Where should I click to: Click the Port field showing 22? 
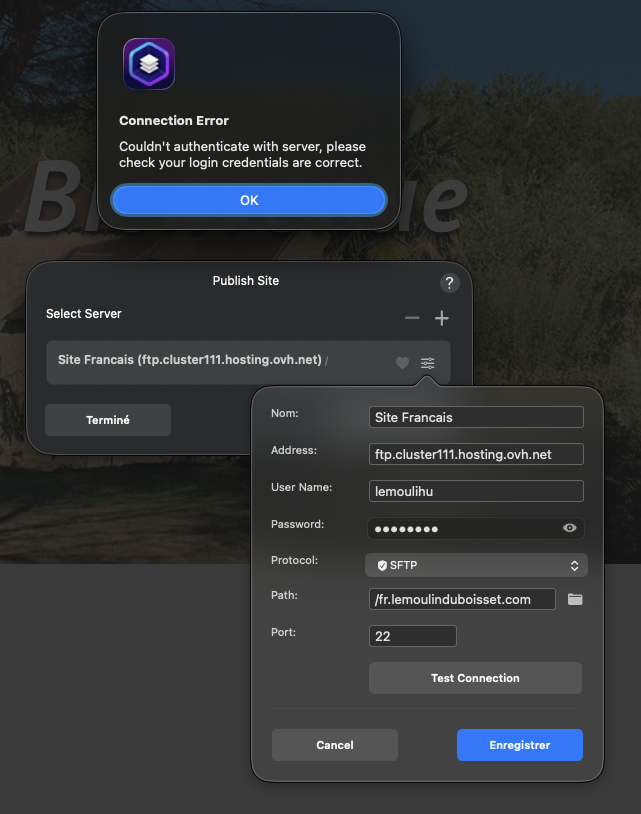413,636
